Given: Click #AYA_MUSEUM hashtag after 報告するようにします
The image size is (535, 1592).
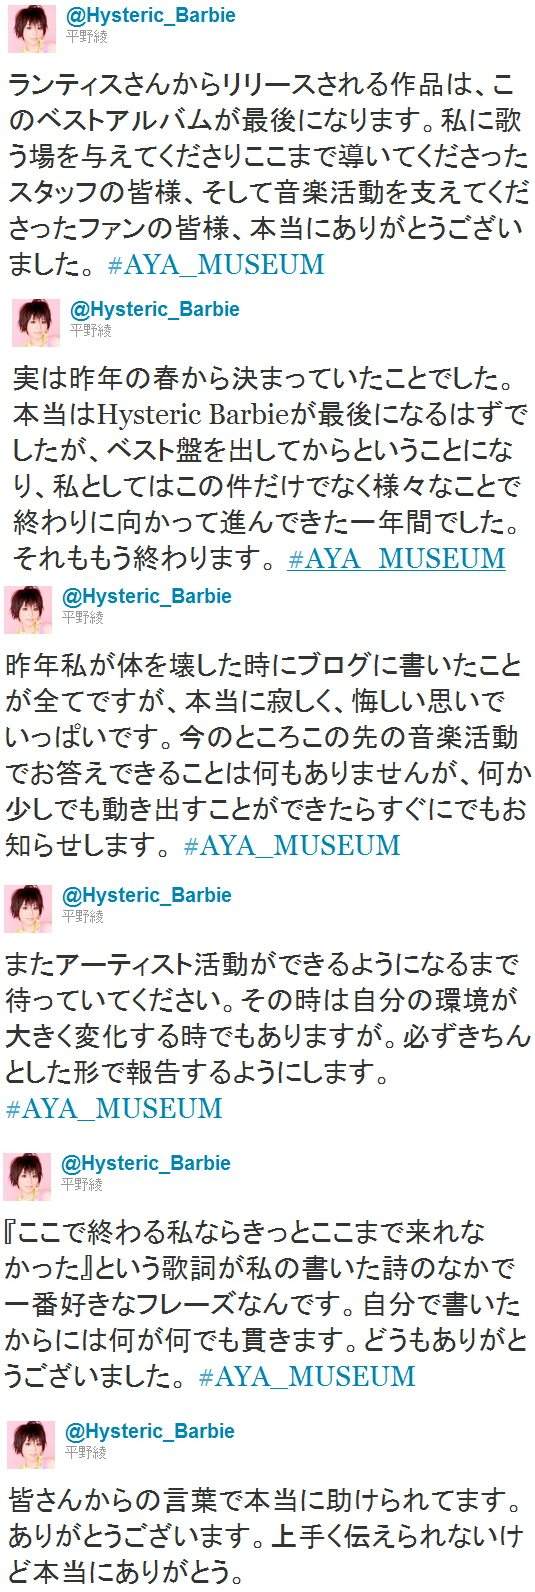Looking at the screenshot, I should click(x=114, y=1109).
